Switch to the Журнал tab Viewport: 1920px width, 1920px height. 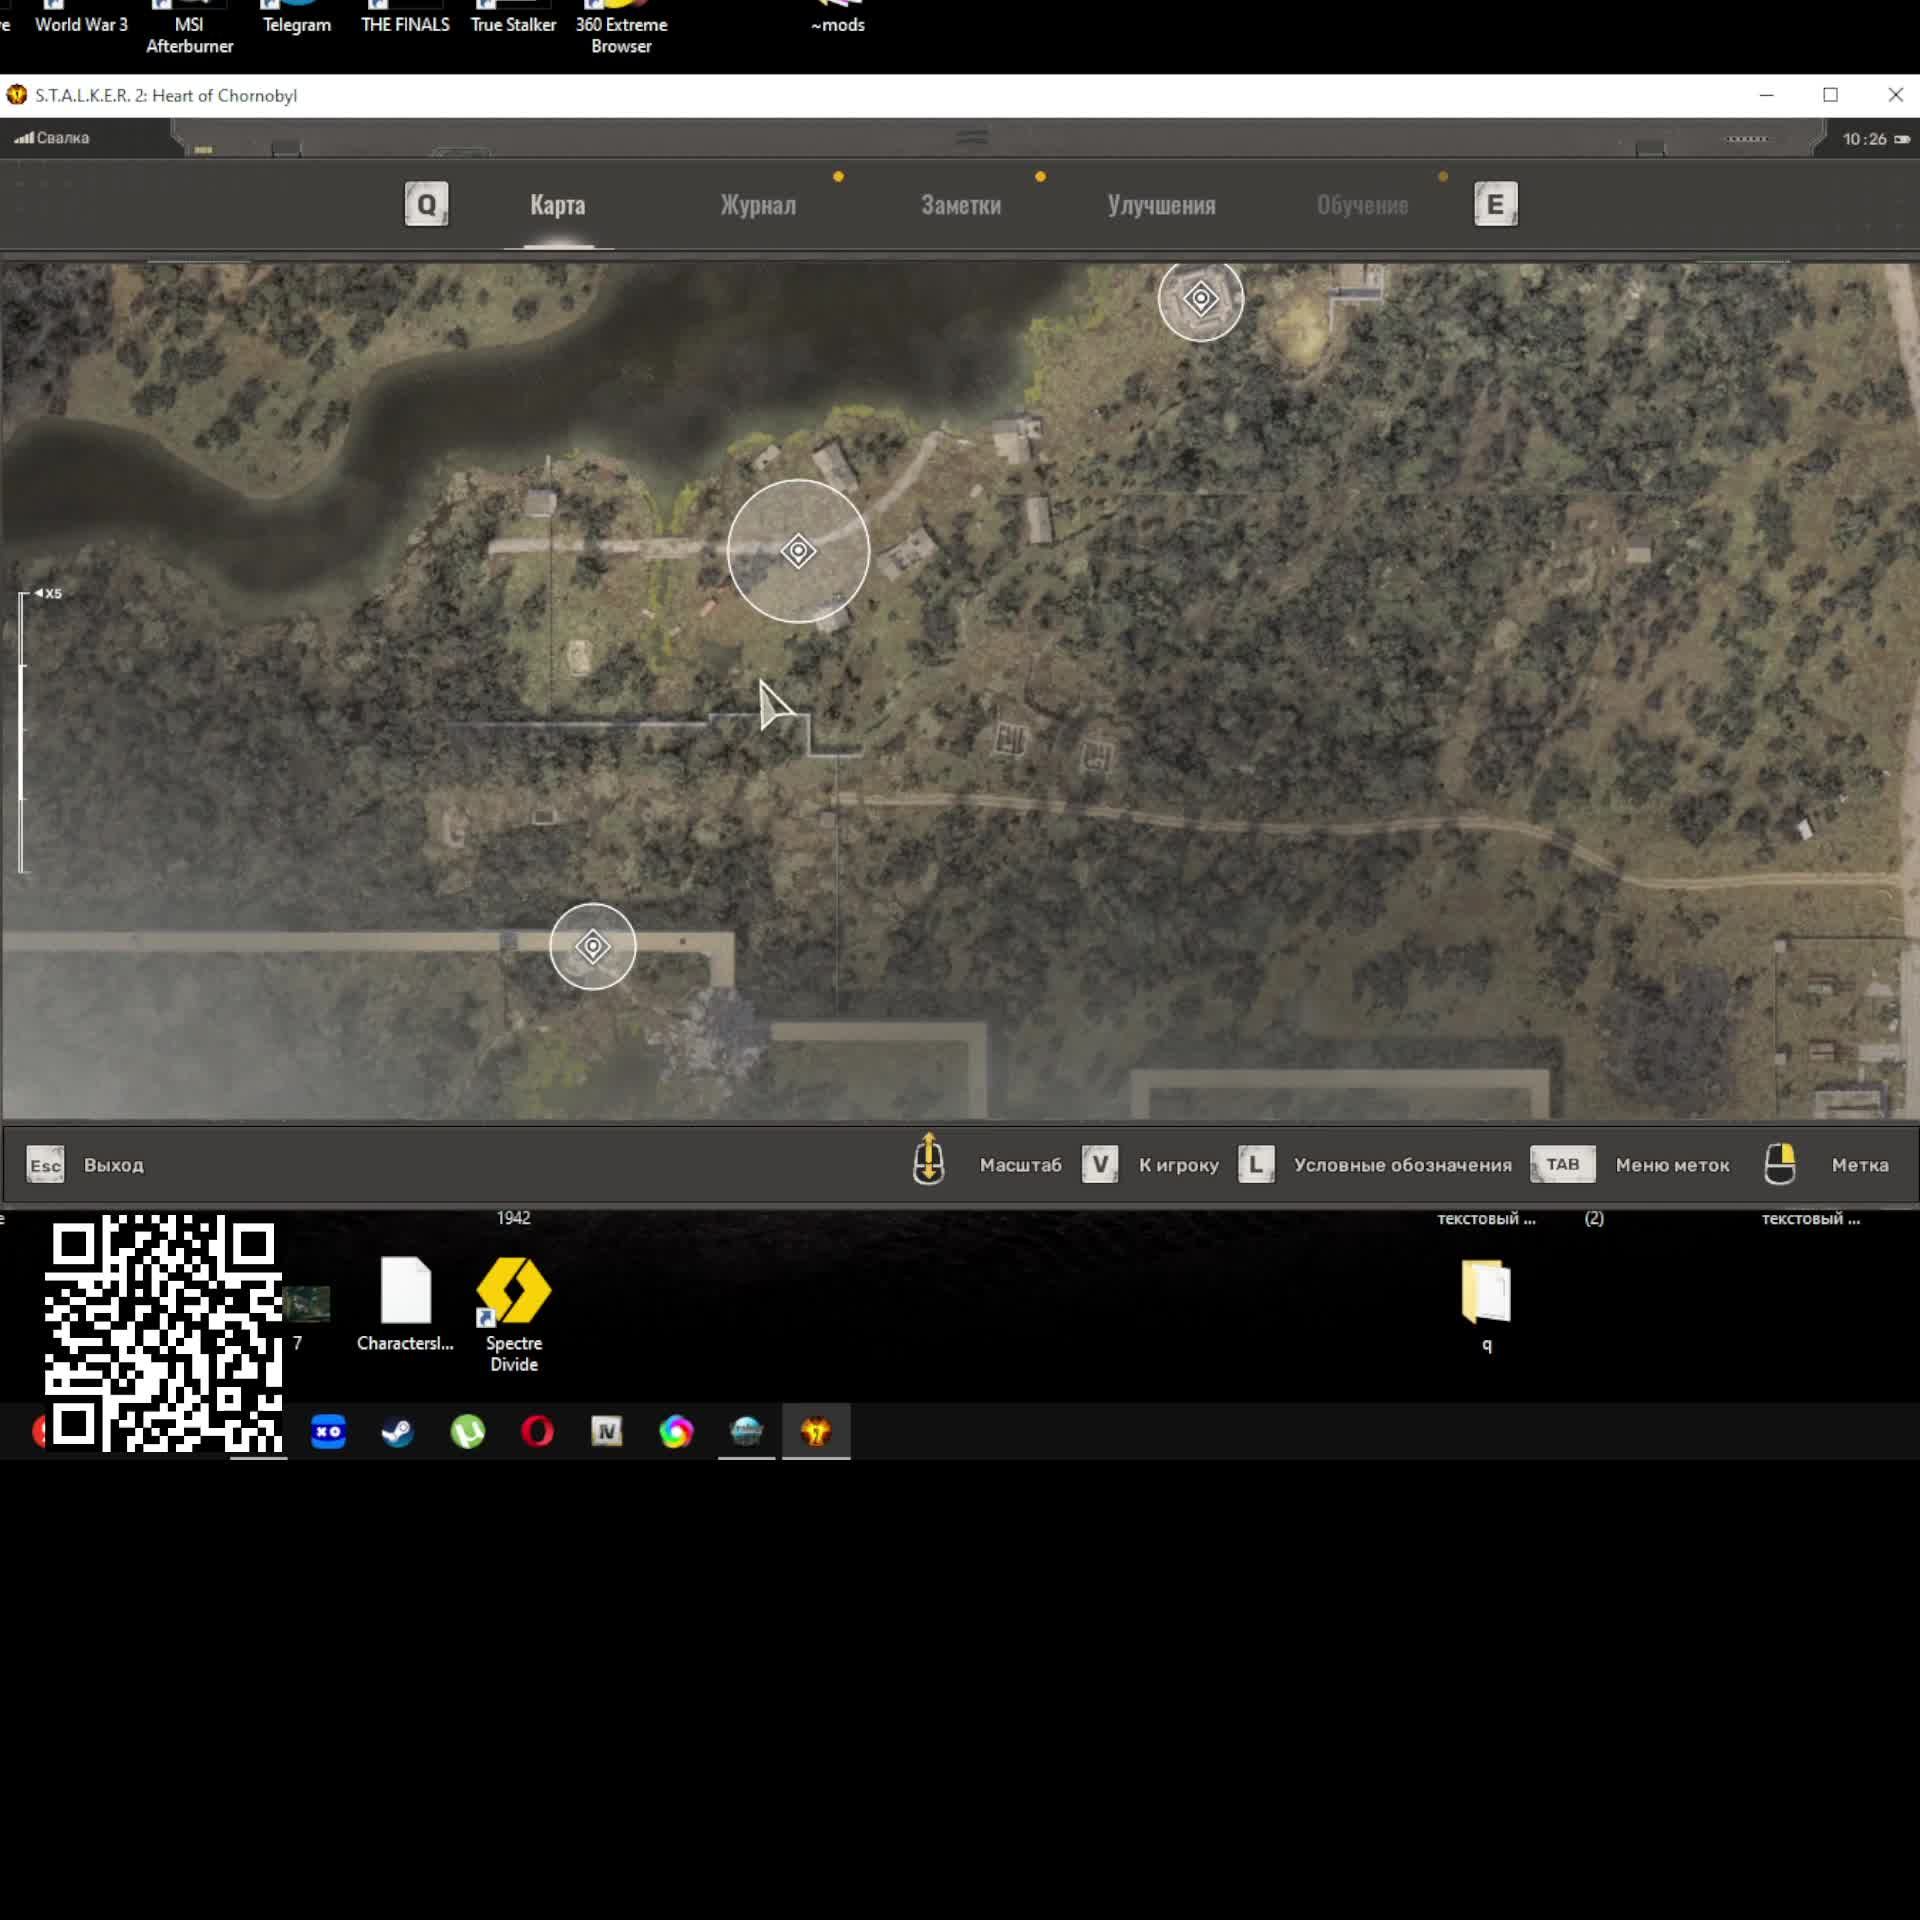point(758,205)
